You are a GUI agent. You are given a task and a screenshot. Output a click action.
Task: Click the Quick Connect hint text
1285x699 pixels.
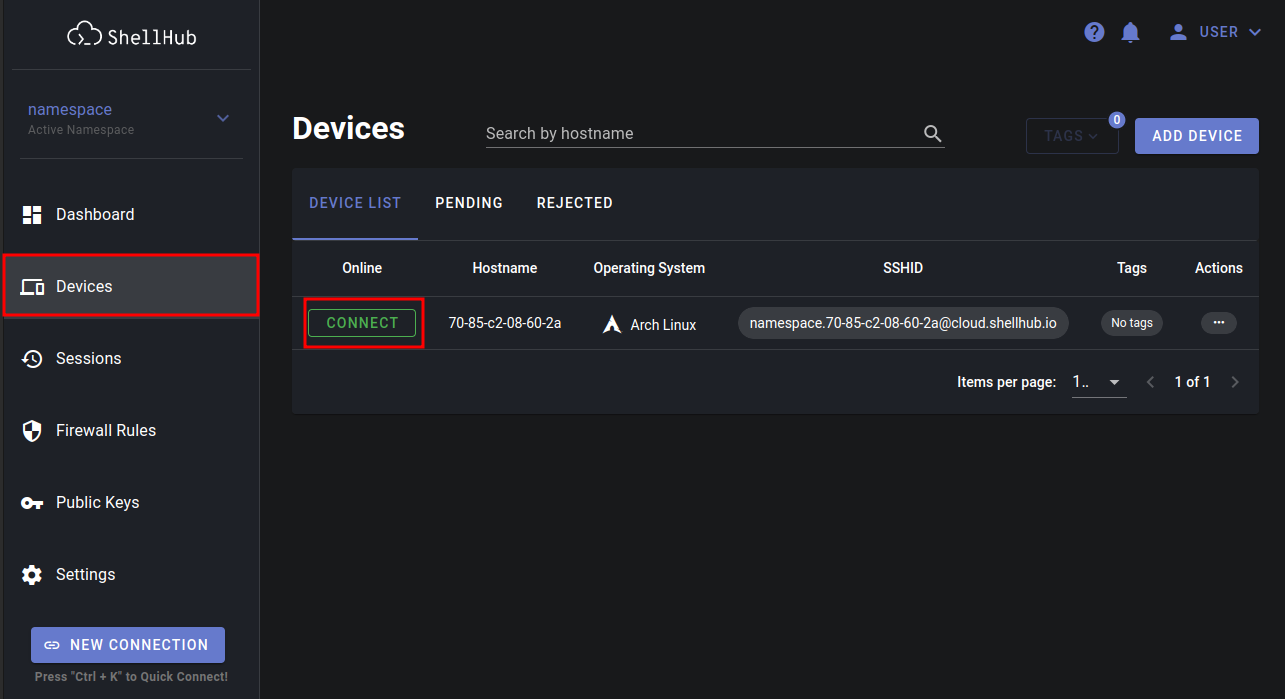point(131,677)
